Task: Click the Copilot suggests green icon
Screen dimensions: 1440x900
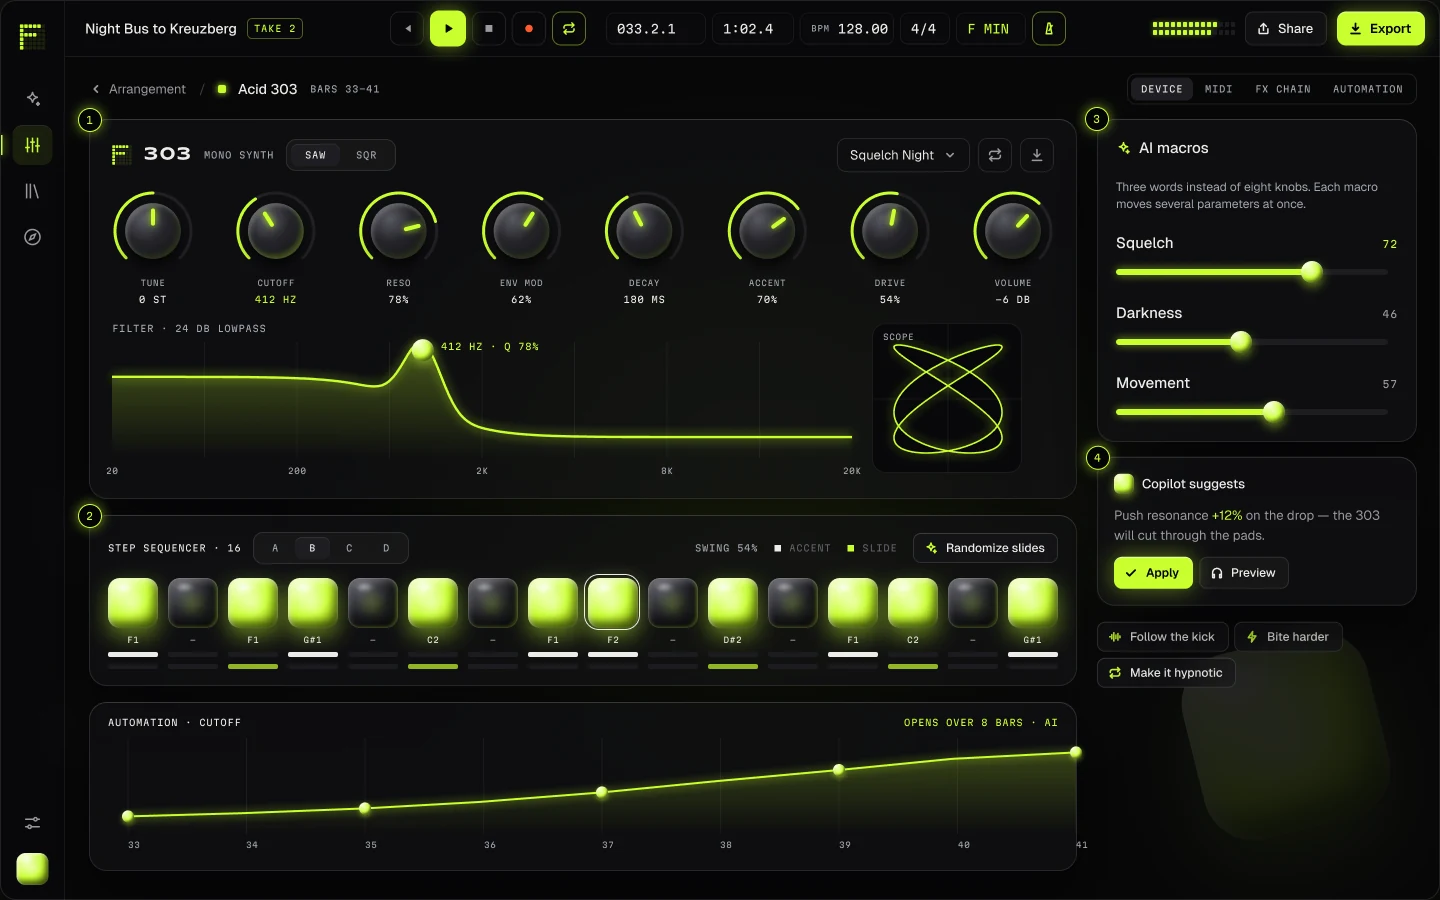Action: point(1124,484)
